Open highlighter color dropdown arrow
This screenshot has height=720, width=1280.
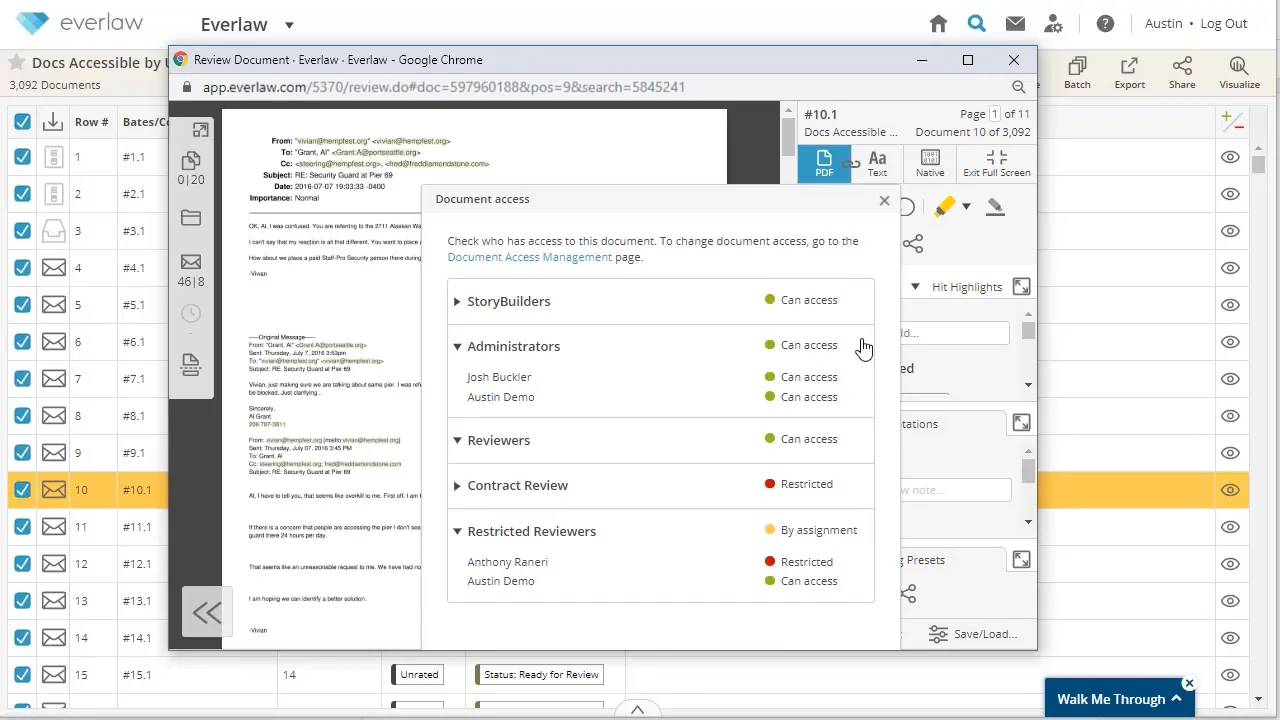[x=966, y=207]
